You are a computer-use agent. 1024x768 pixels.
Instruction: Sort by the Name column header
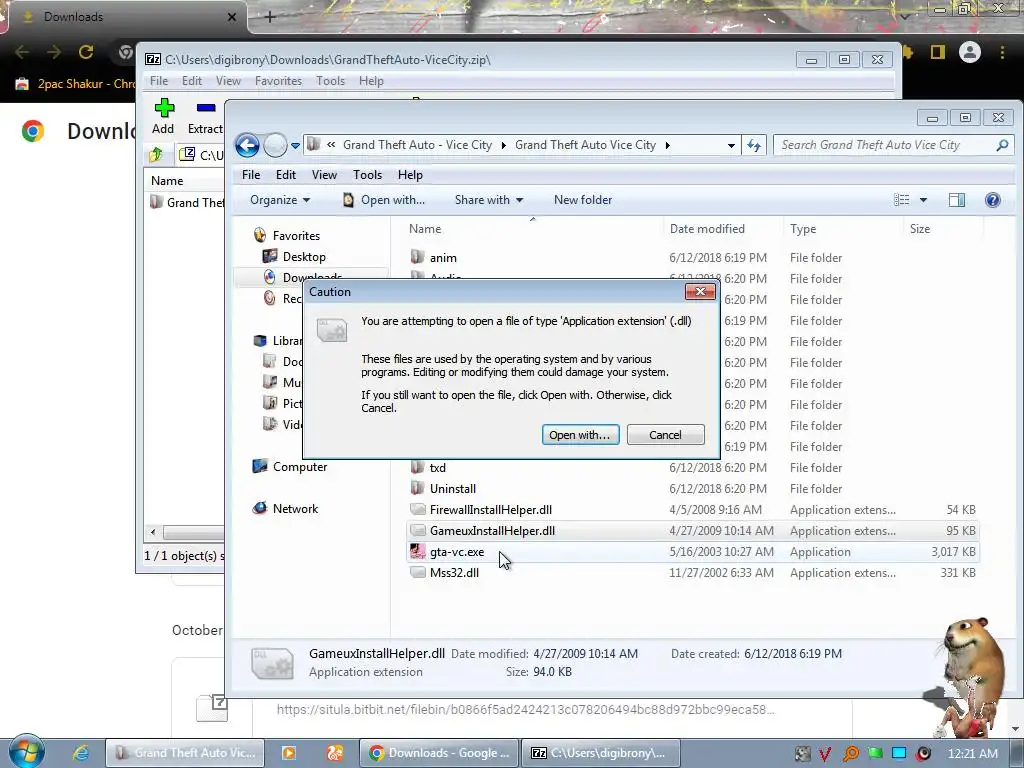[x=532, y=229]
